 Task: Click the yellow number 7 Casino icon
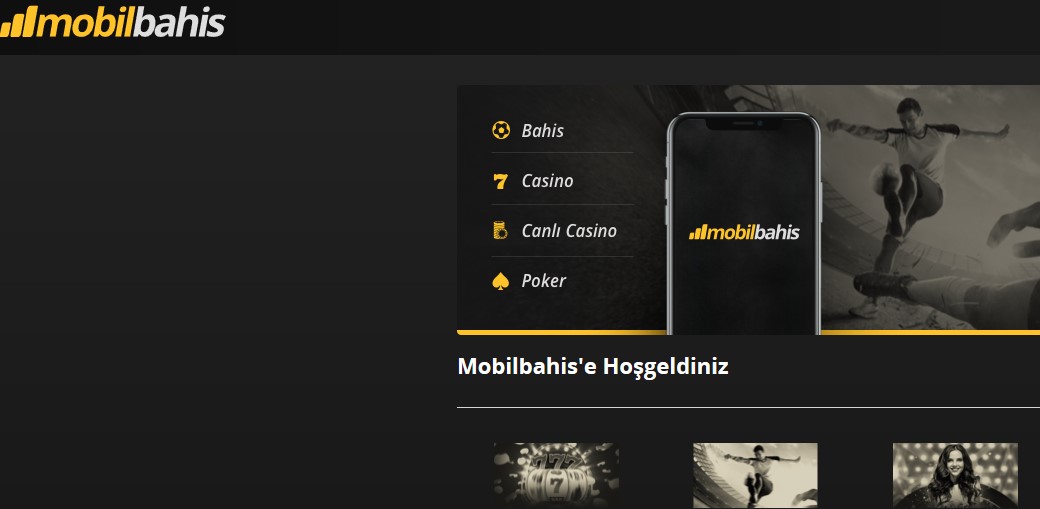[x=501, y=181]
